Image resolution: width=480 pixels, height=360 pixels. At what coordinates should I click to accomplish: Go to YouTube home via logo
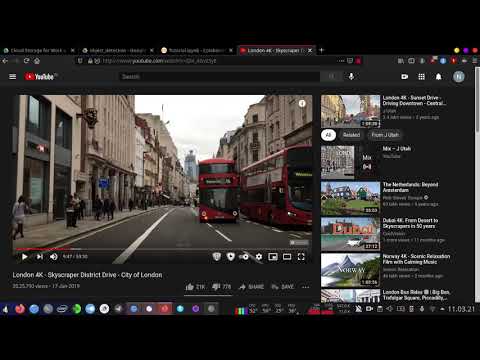click(x=40, y=77)
